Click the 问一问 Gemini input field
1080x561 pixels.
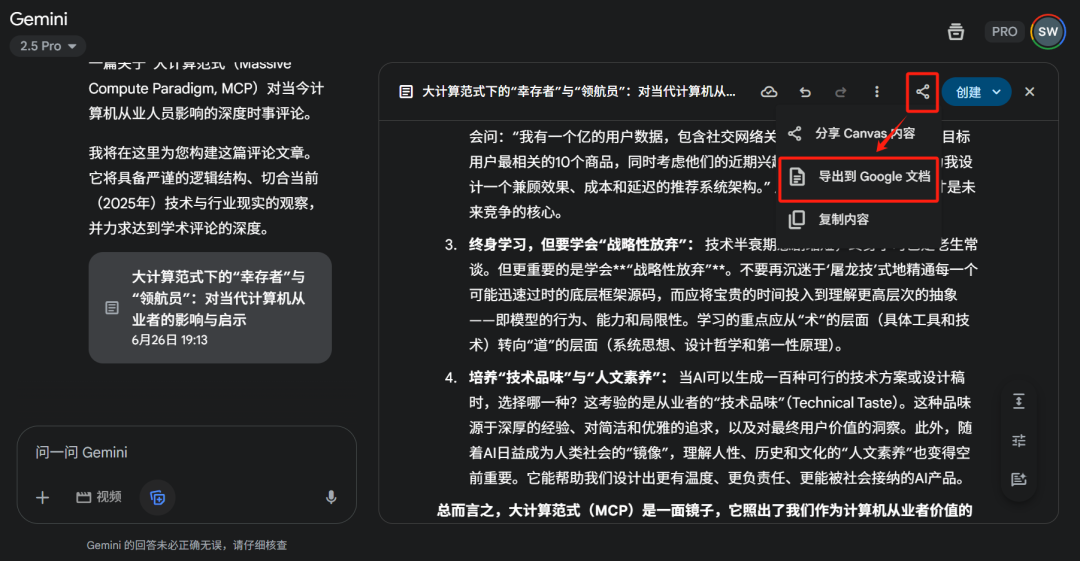click(x=186, y=453)
